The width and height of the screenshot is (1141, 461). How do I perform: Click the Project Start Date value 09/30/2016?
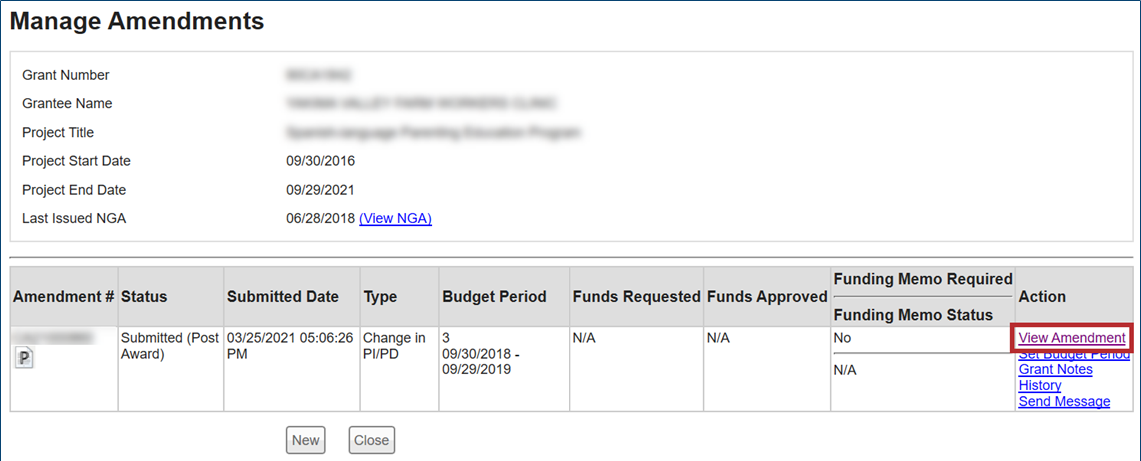pos(320,161)
